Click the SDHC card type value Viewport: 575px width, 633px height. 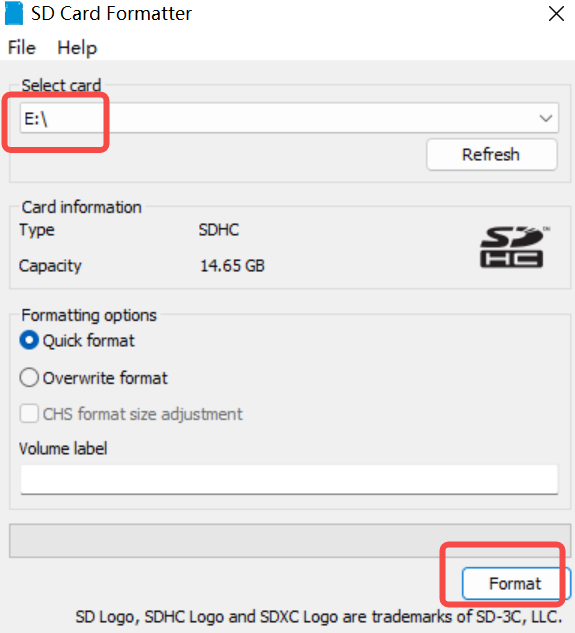click(x=219, y=230)
